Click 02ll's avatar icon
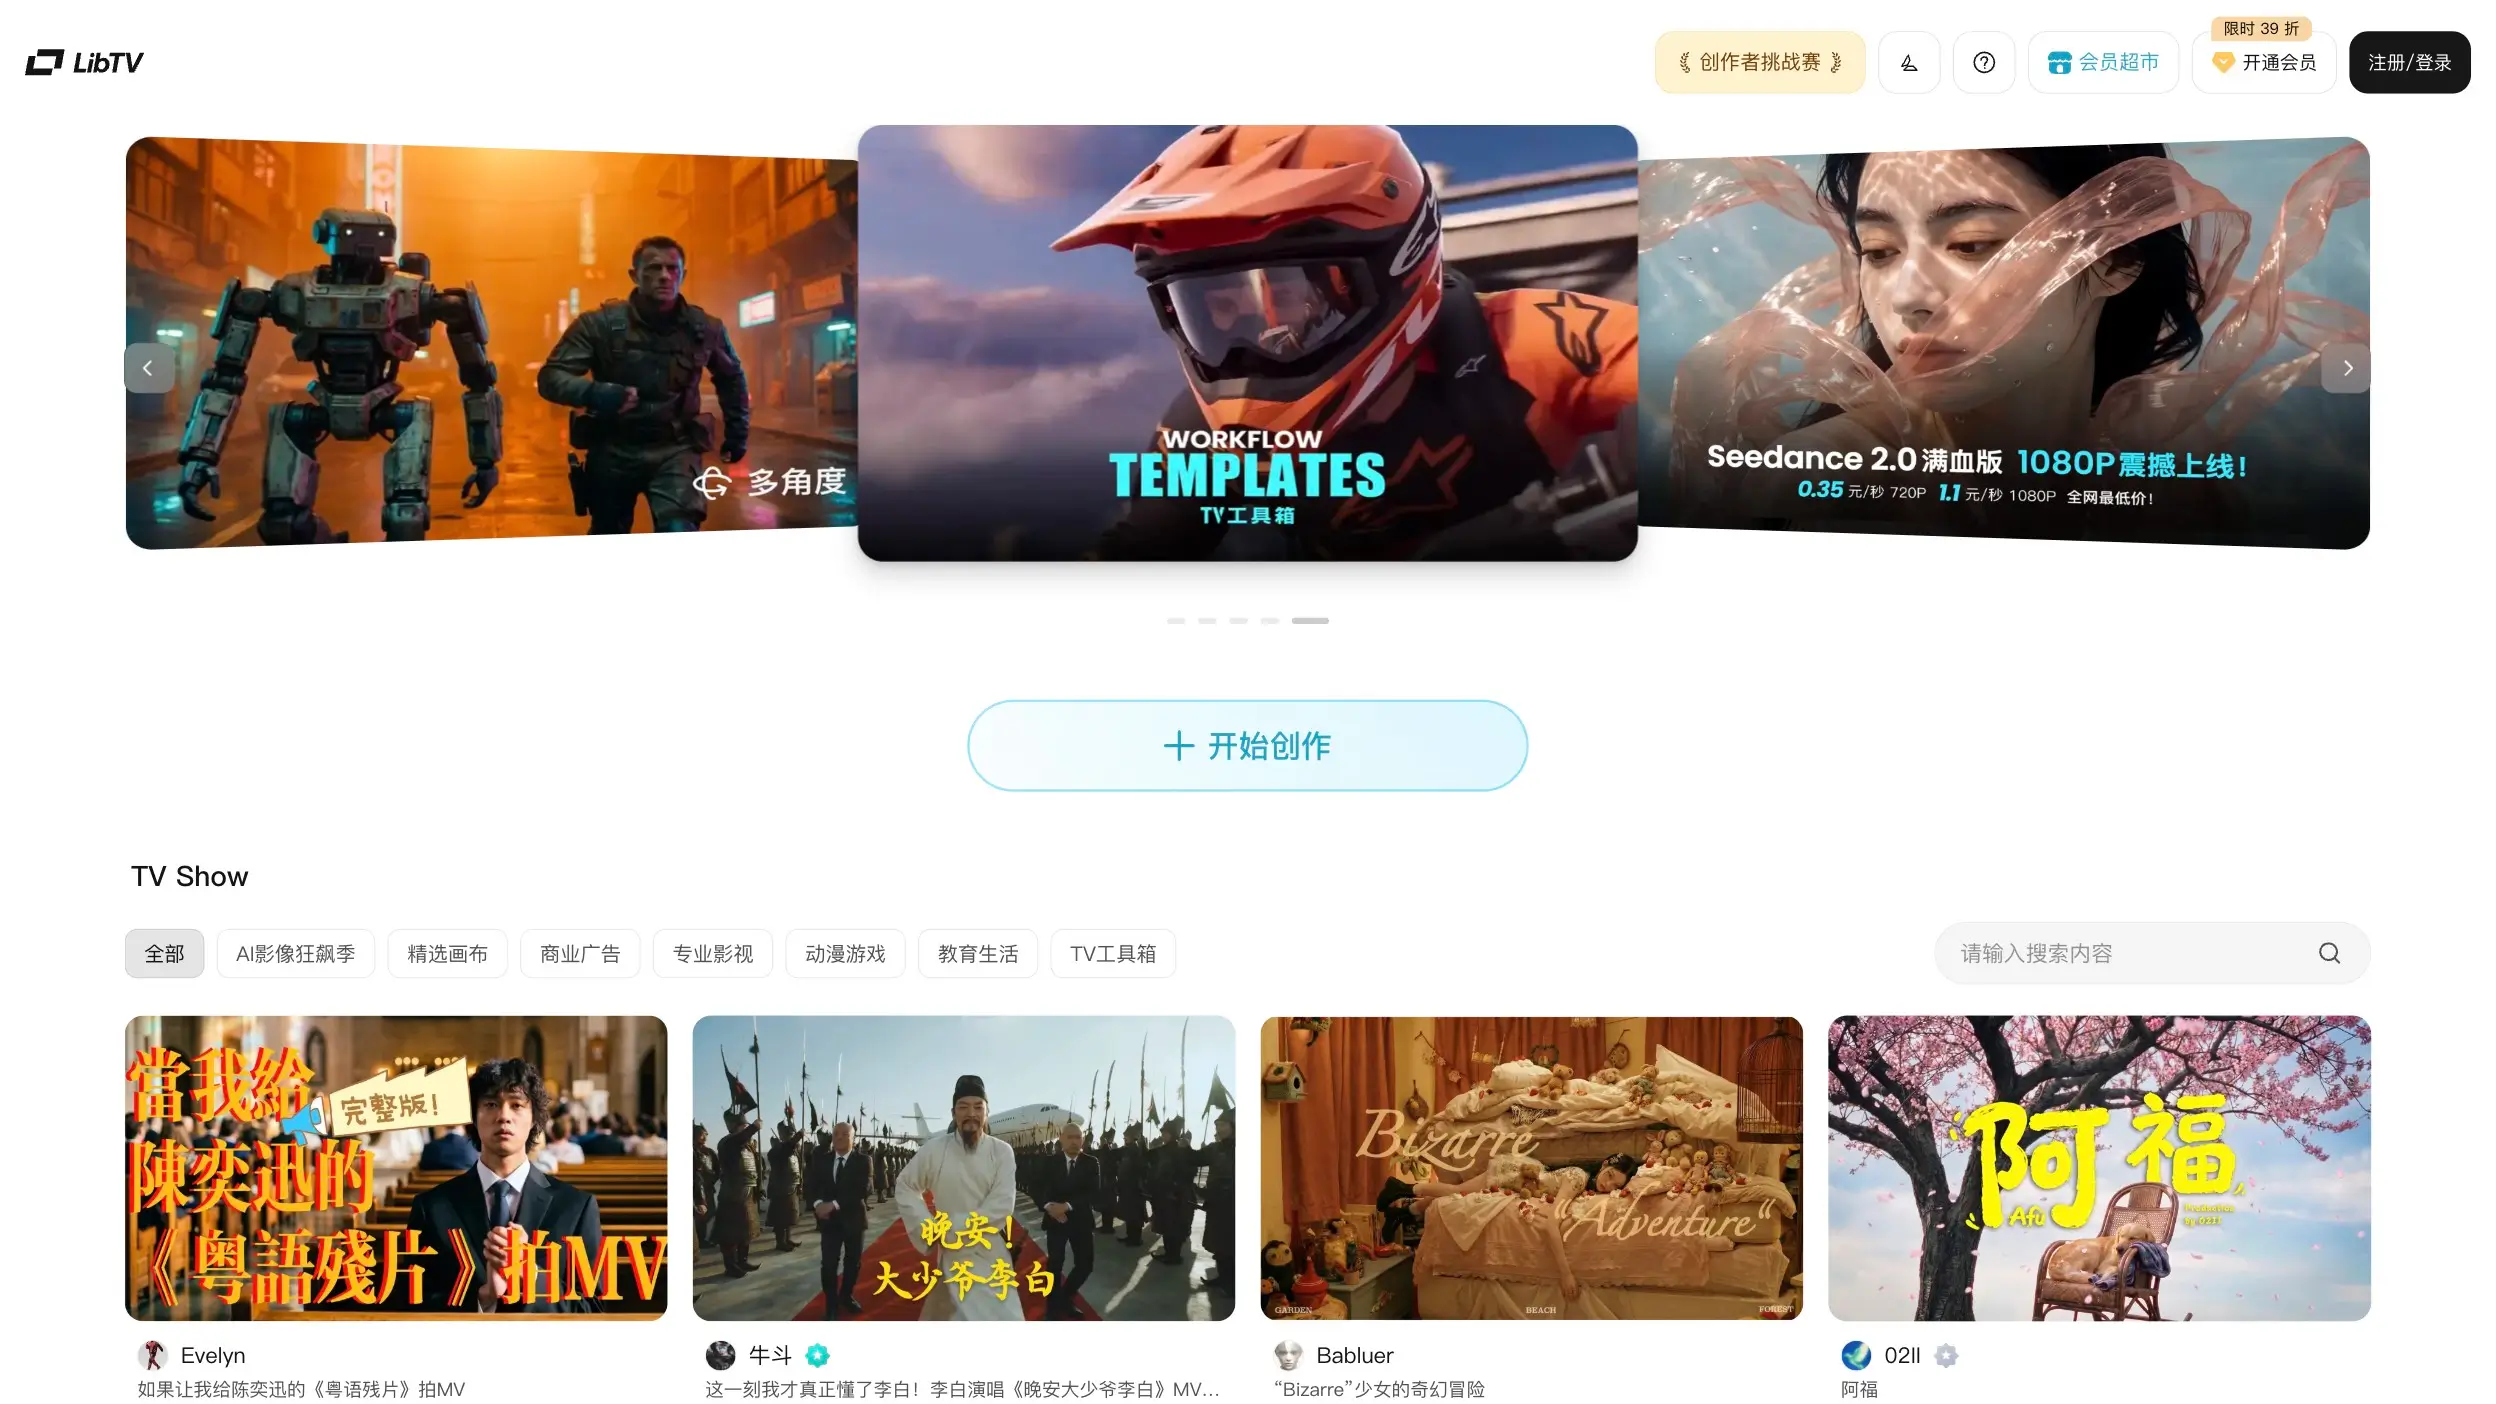 tap(1856, 1355)
